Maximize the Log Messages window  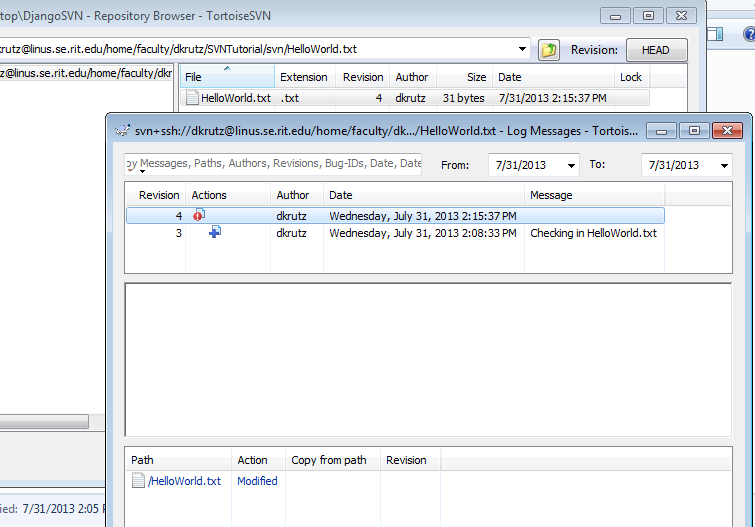click(x=694, y=131)
